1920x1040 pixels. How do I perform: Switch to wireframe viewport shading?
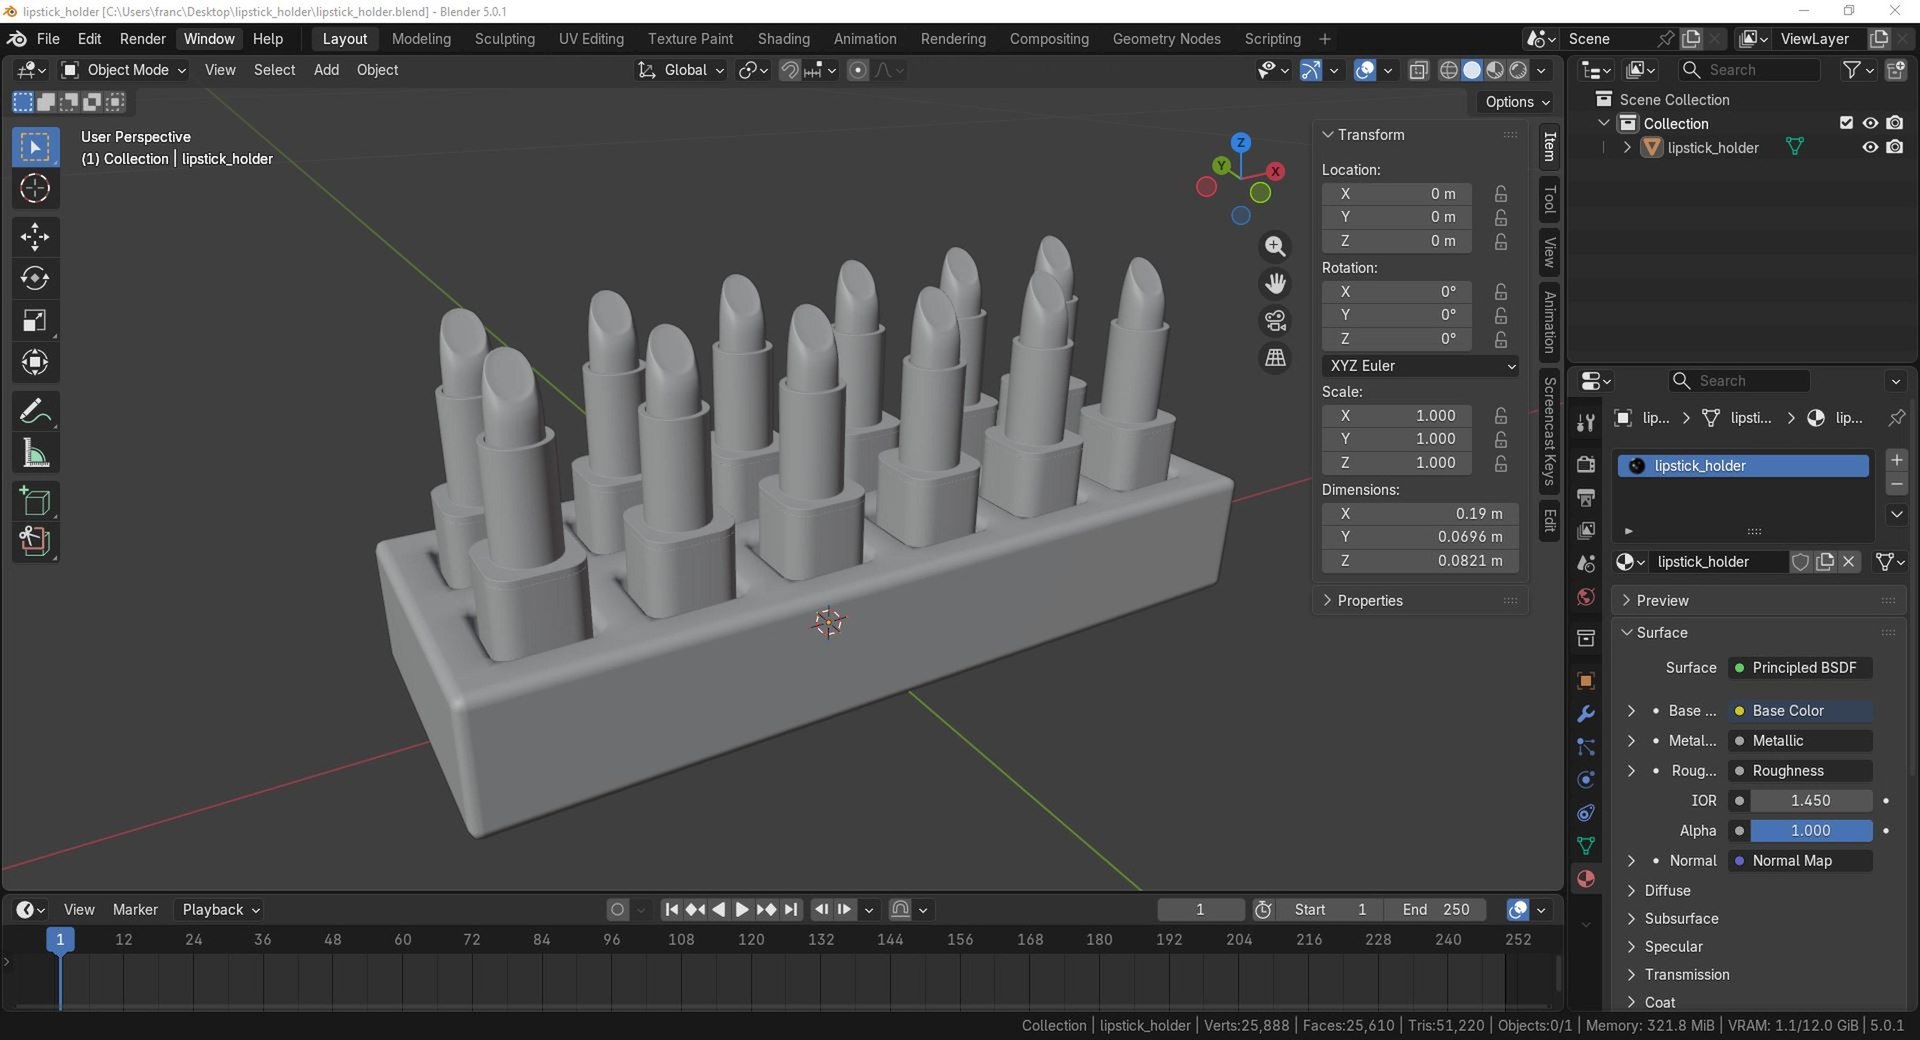(x=1448, y=70)
